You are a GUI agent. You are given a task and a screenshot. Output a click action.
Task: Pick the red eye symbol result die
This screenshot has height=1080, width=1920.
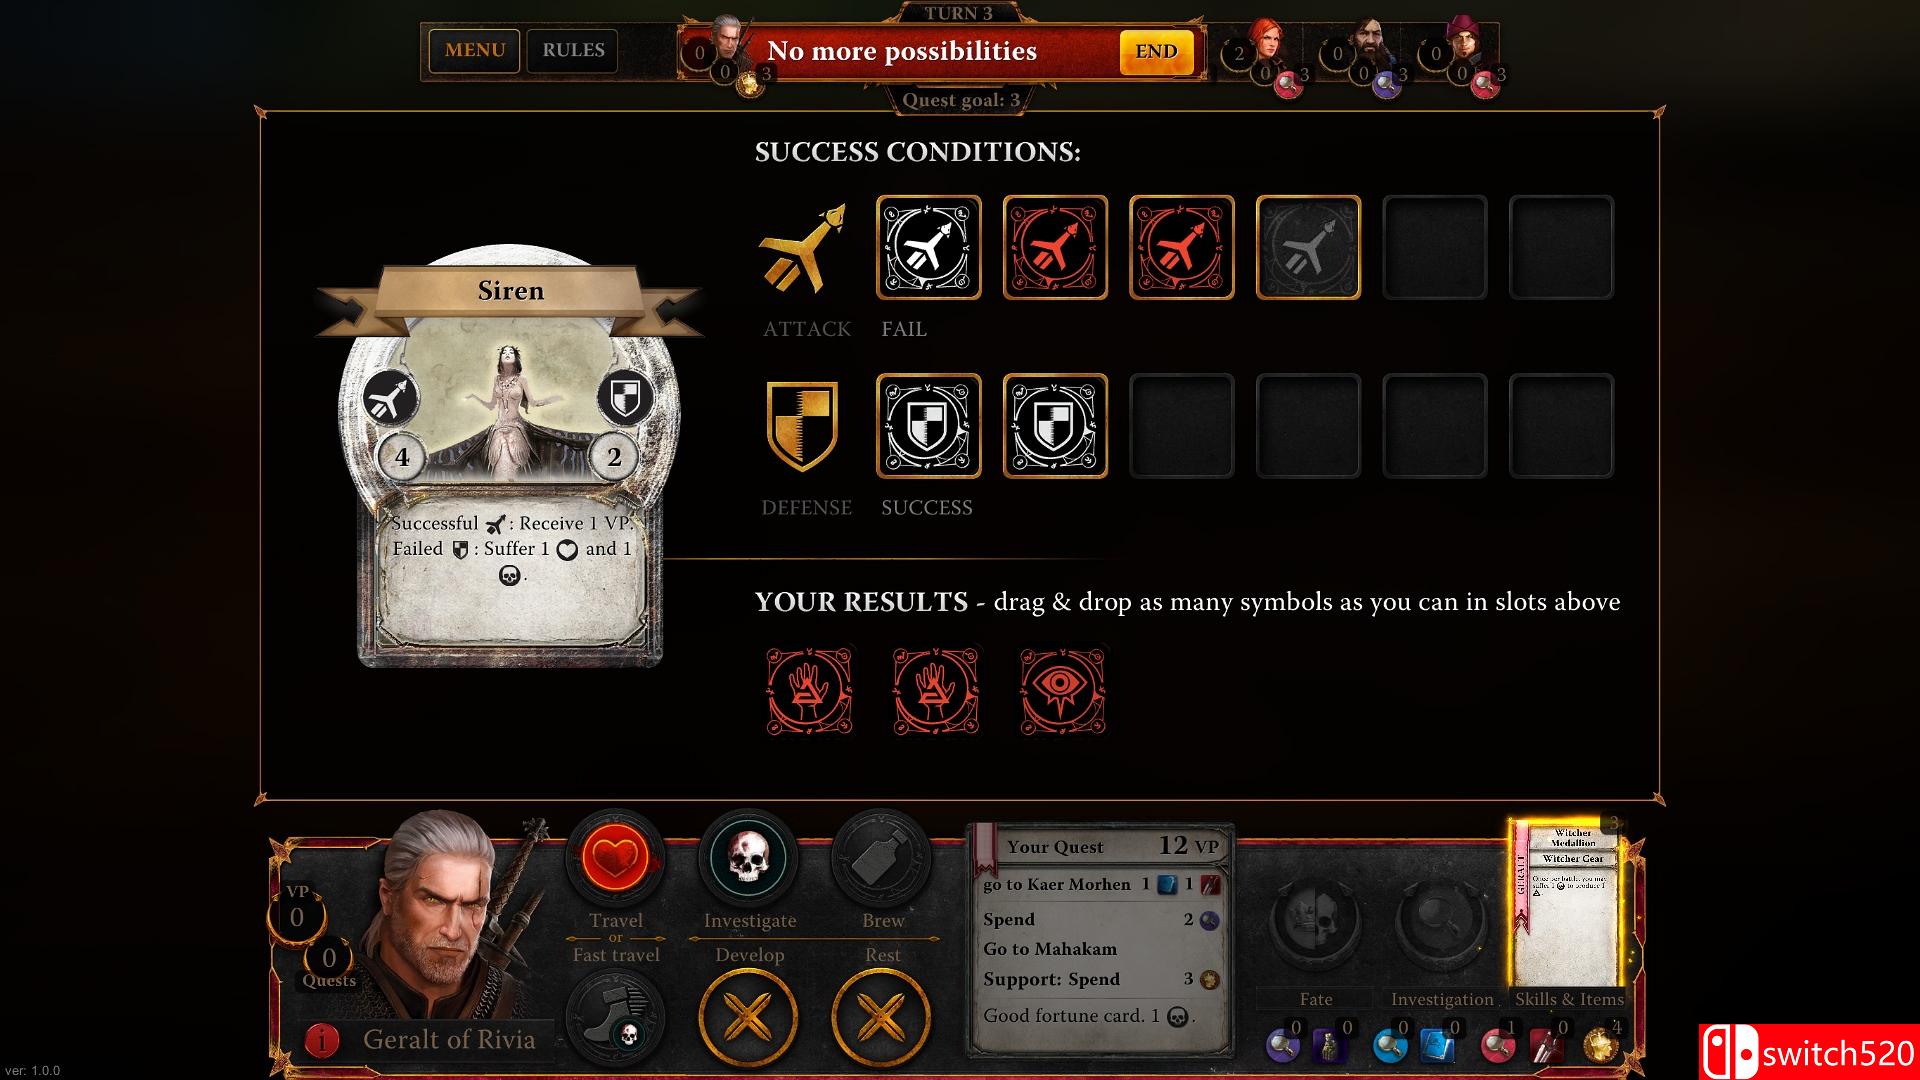click(x=1062, y=691)
